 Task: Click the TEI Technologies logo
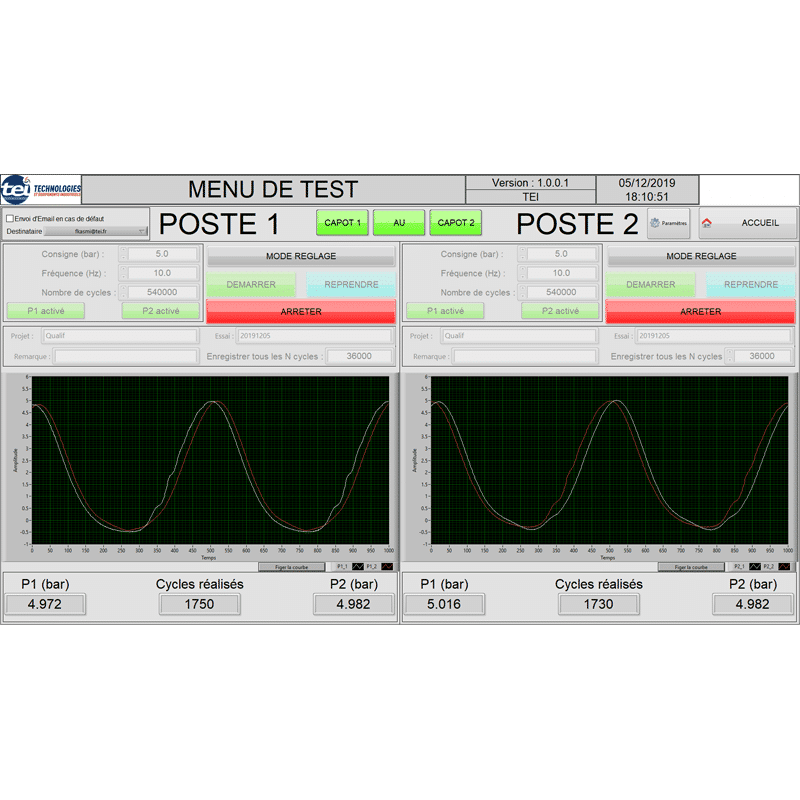point(41,189)
